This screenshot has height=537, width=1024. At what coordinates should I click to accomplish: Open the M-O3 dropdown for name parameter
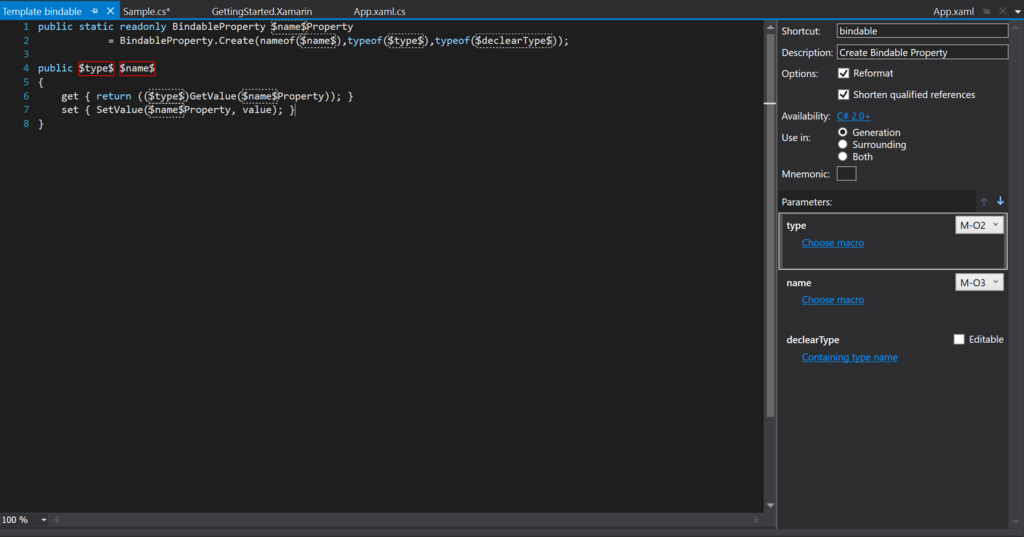pos(979,282)
